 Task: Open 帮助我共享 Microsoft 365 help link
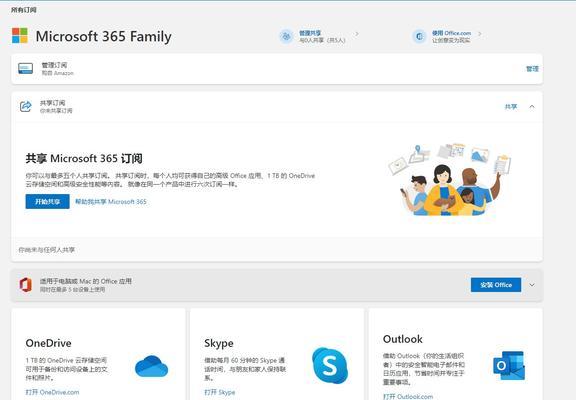point(111,202)
